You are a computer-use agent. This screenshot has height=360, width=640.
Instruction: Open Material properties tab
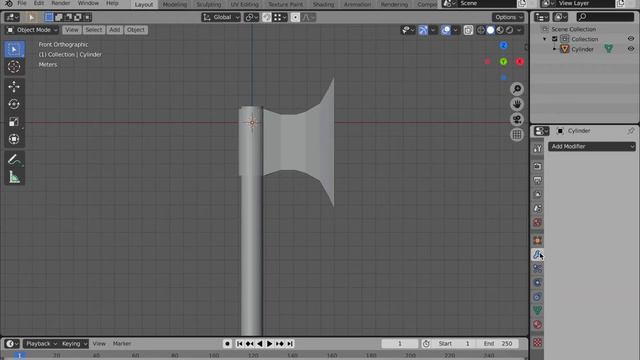(x=538, y=325)
